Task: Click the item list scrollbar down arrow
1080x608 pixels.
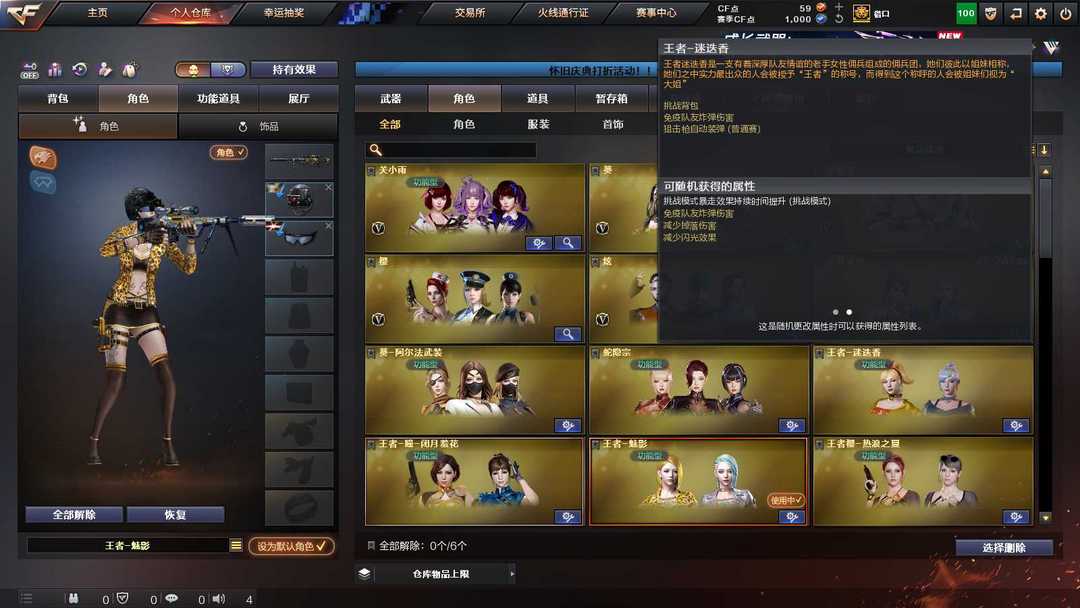Action: [1045, 517]
